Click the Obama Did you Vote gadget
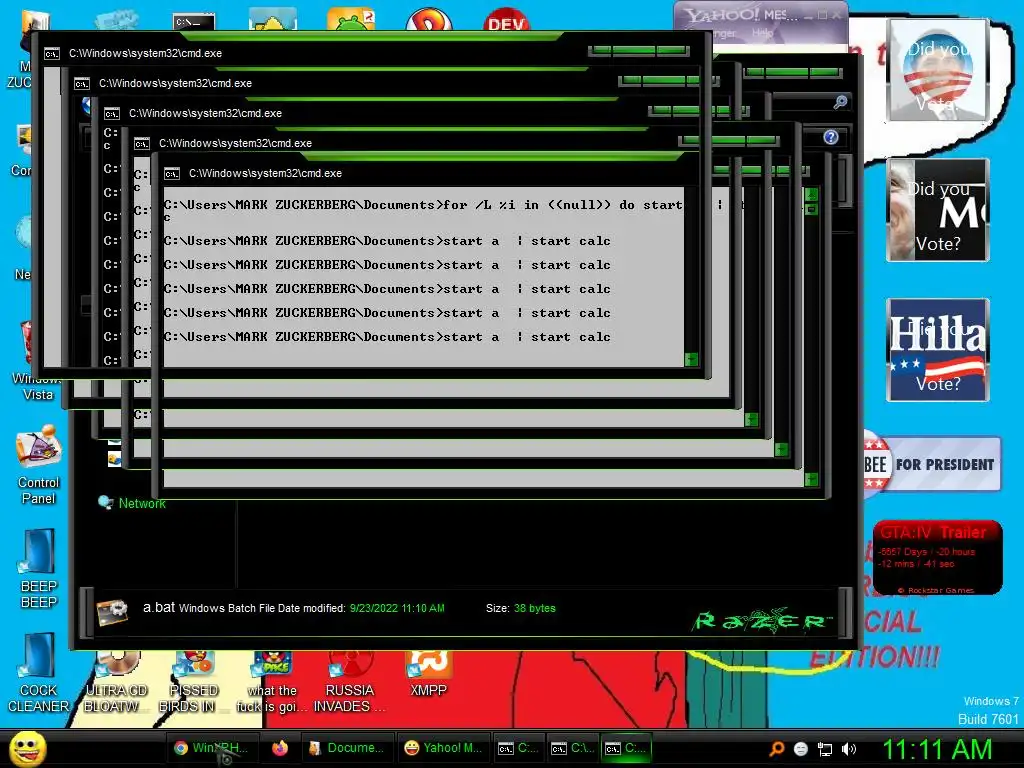Image resolution: width=1024 pixels, height=768 pixels. pos(937,69)
